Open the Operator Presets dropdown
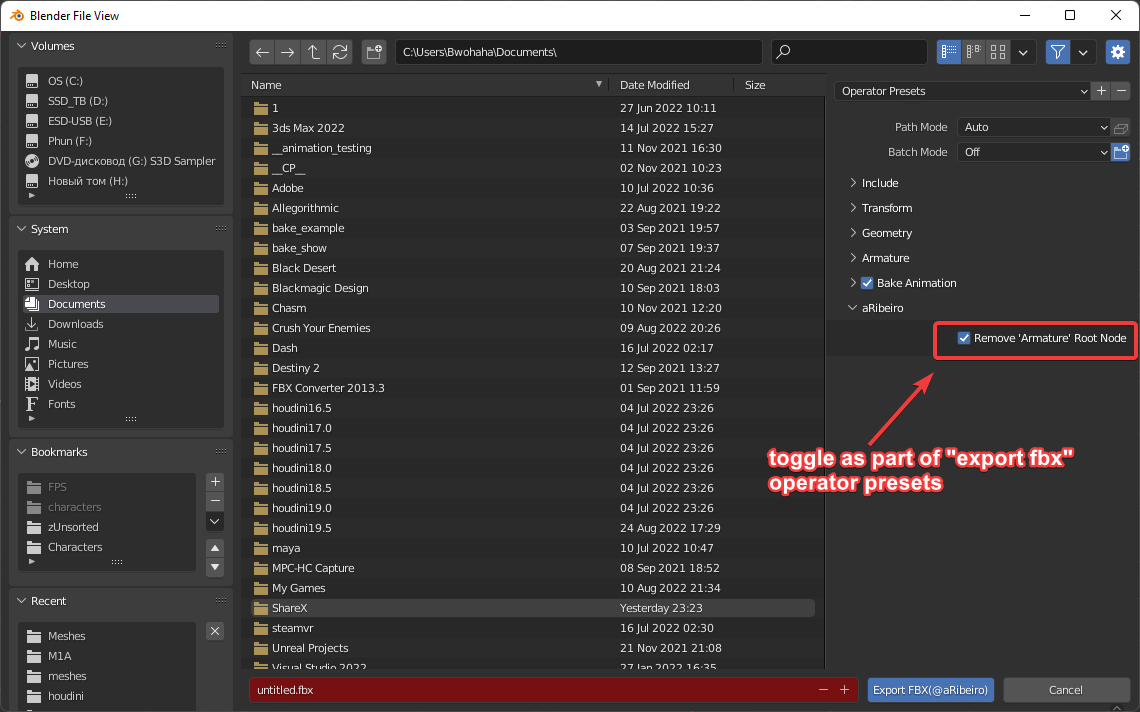The width and height of the screenshot is (1140, 712). (962, 91)
